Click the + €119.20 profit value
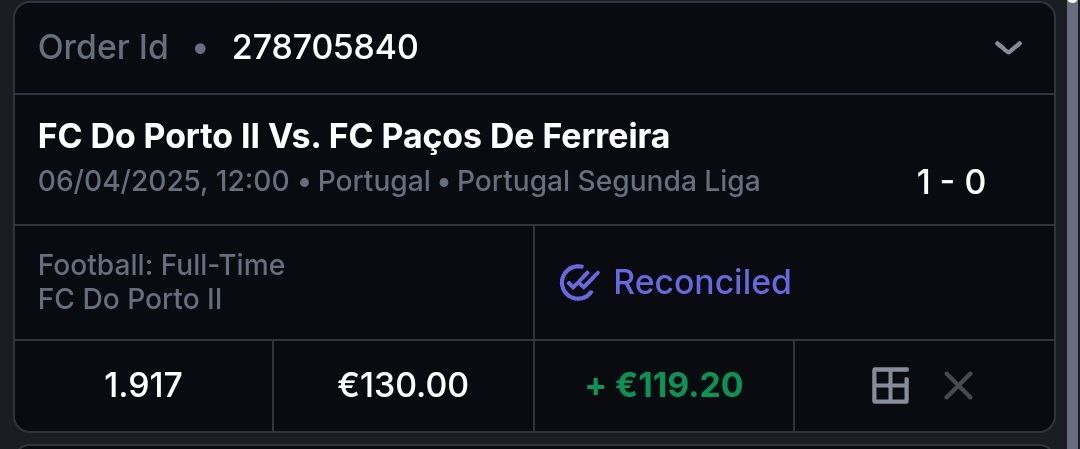The height and width of the screenshot is (449, 1080). click(x=664, y=386)
